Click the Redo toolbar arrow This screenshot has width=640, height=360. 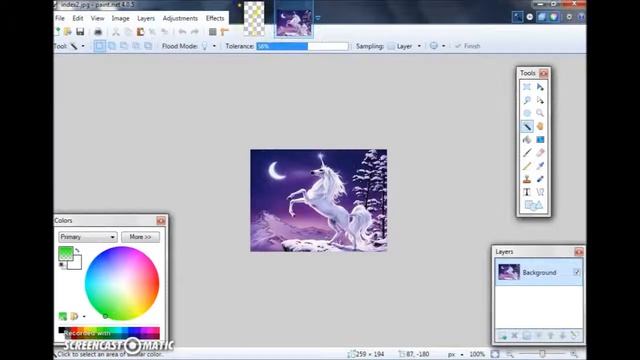[195, 32]
